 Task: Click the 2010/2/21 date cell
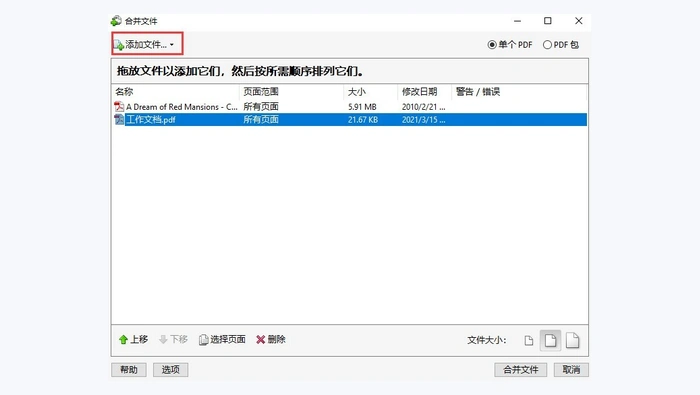pyautogui.click(x=423, y=107)
